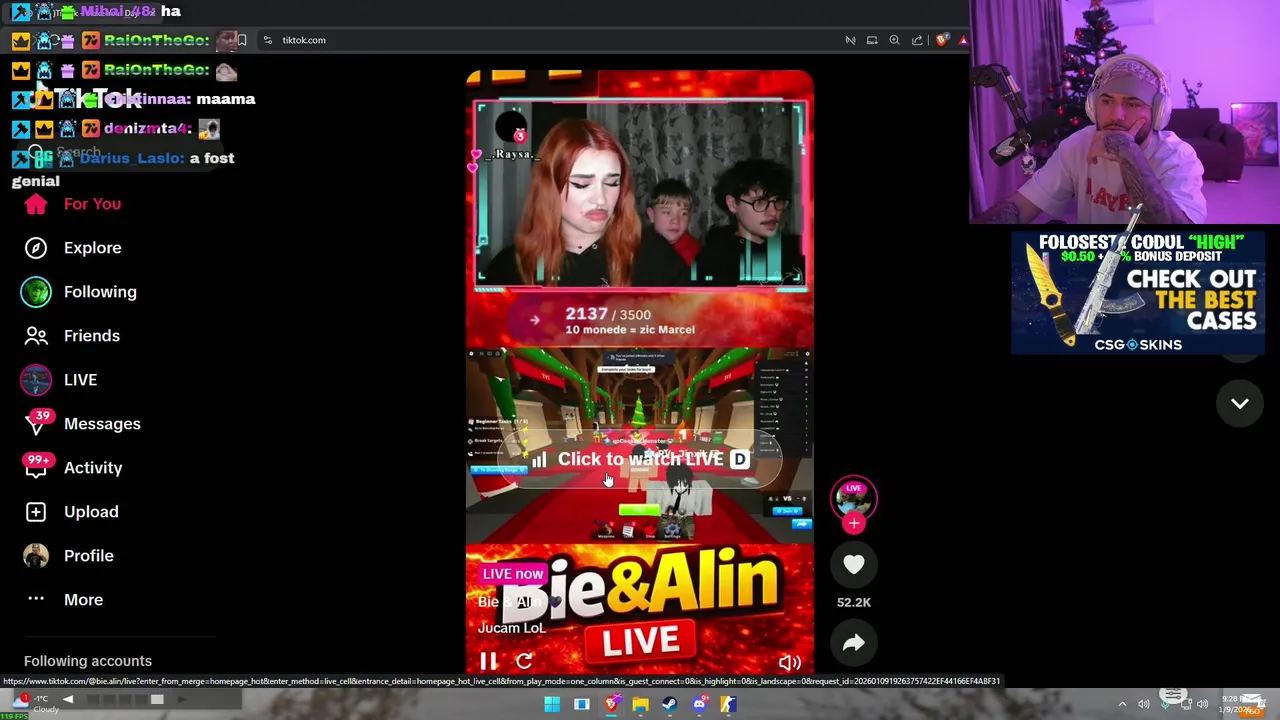The height and width of the screenshot is (720, 1280).
Task: Click the browser share page icon
Action: (x=917, y=40)
